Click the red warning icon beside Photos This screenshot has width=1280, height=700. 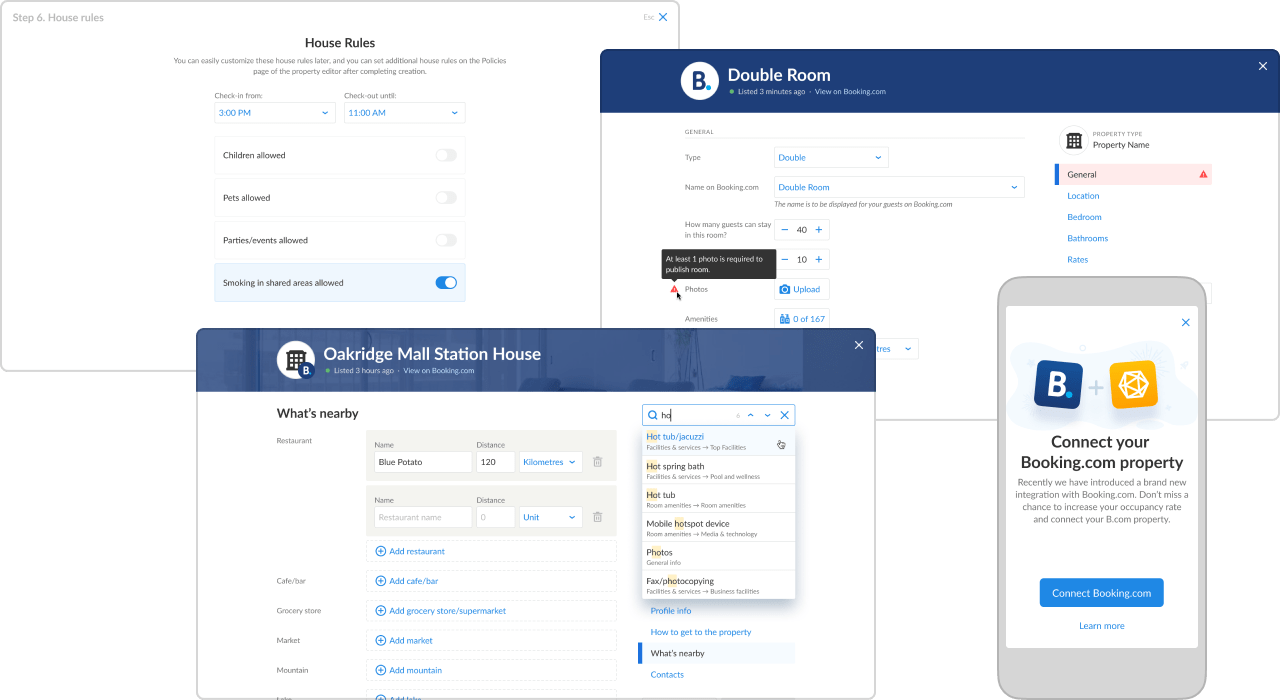pyautogui.click(x=674, y=289)
